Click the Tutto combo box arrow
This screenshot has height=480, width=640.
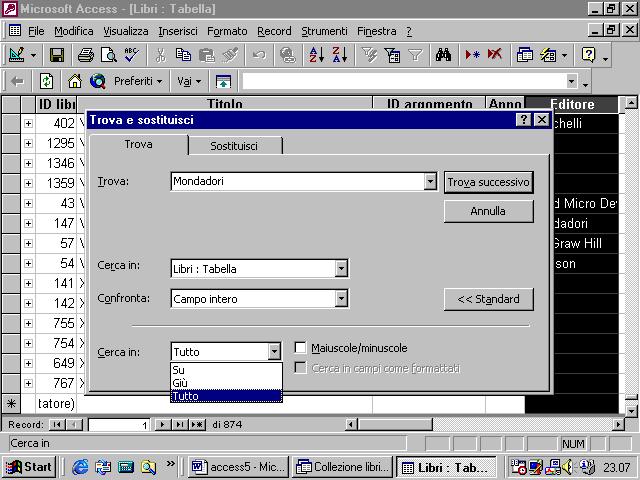274,351
